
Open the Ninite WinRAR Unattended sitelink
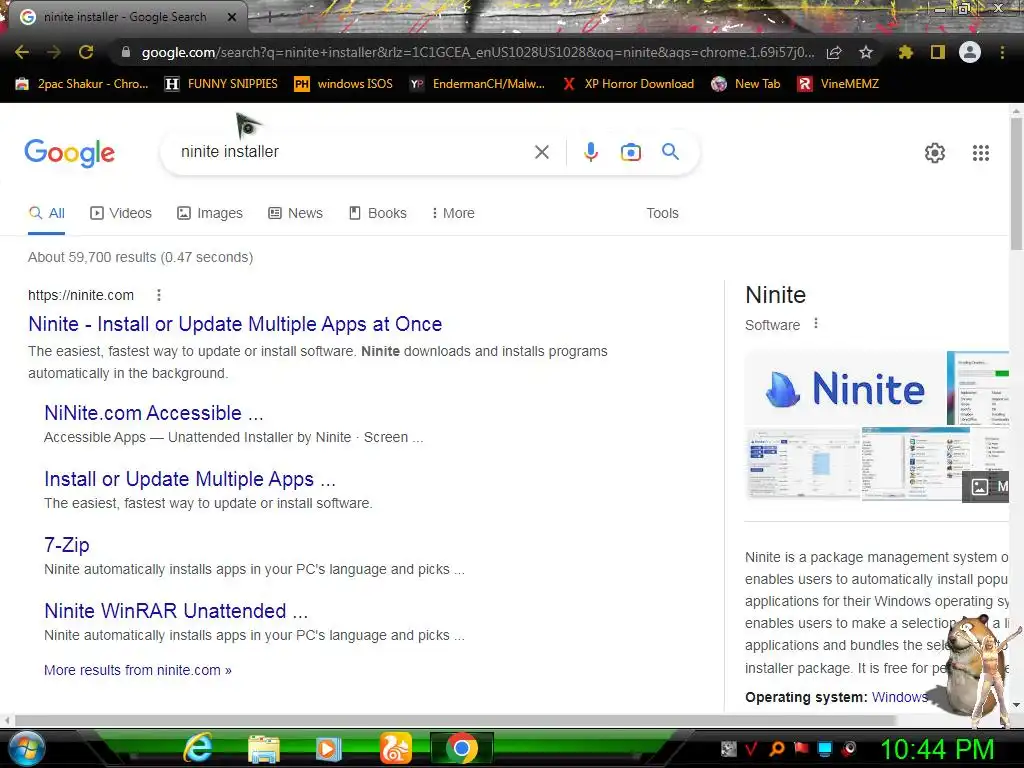(176, 611)
